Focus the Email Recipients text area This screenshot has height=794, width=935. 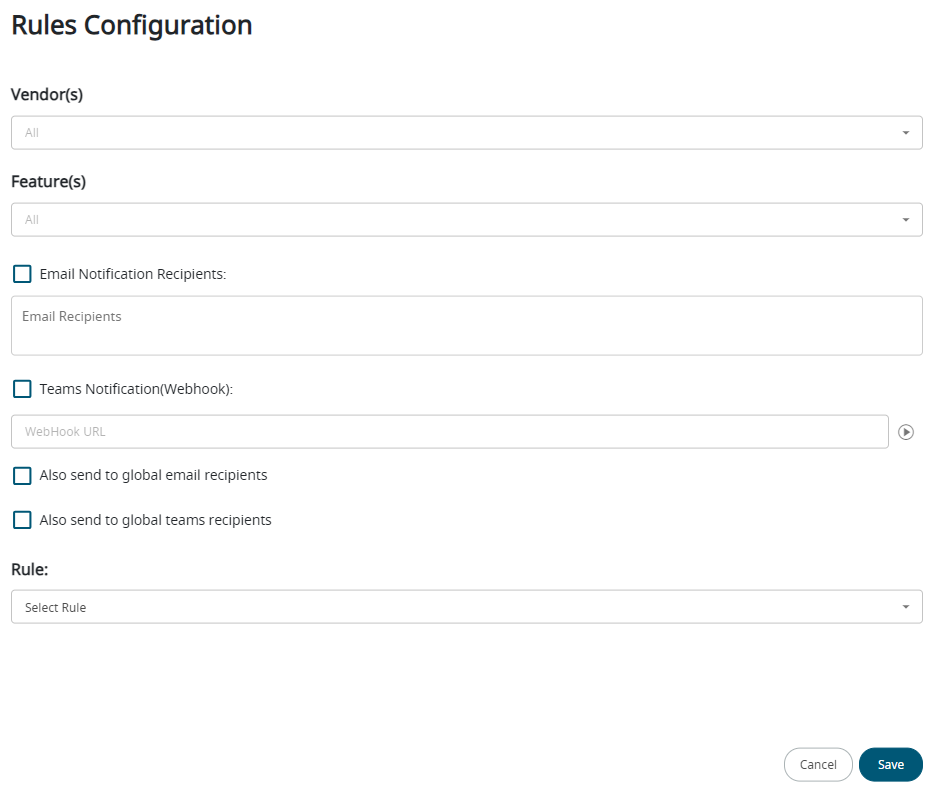[466, 326]
